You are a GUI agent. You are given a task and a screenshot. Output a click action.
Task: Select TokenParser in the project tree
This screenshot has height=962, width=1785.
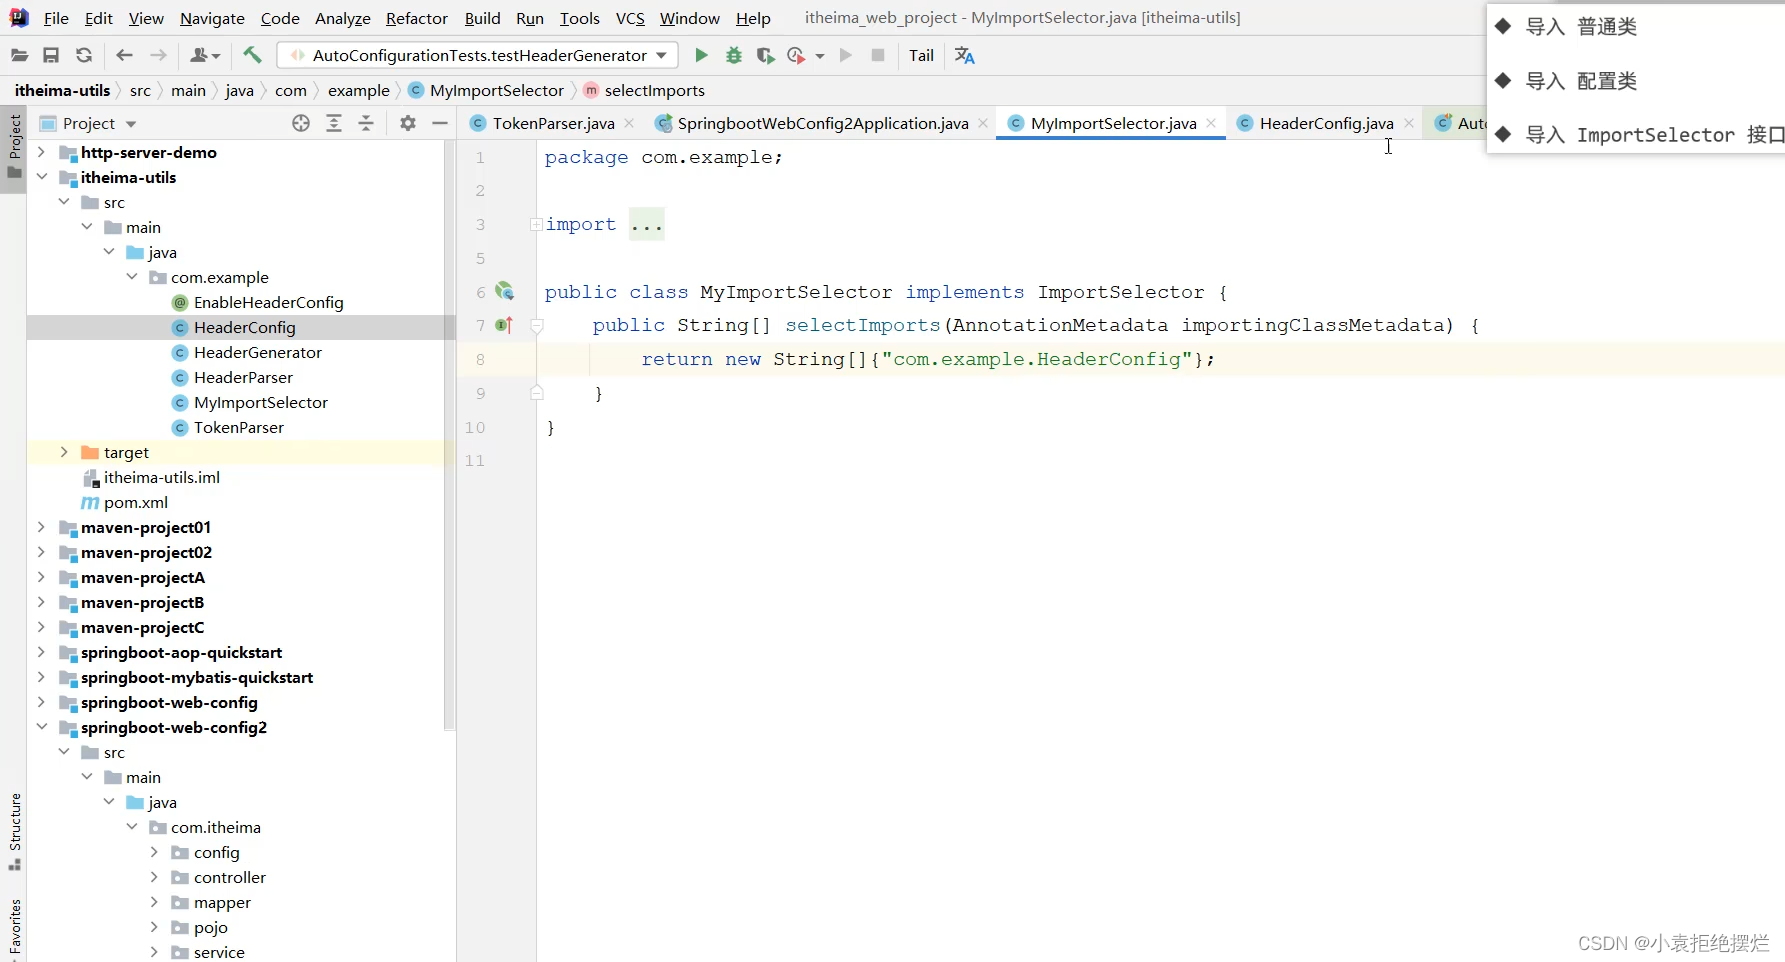coord(239,428)
